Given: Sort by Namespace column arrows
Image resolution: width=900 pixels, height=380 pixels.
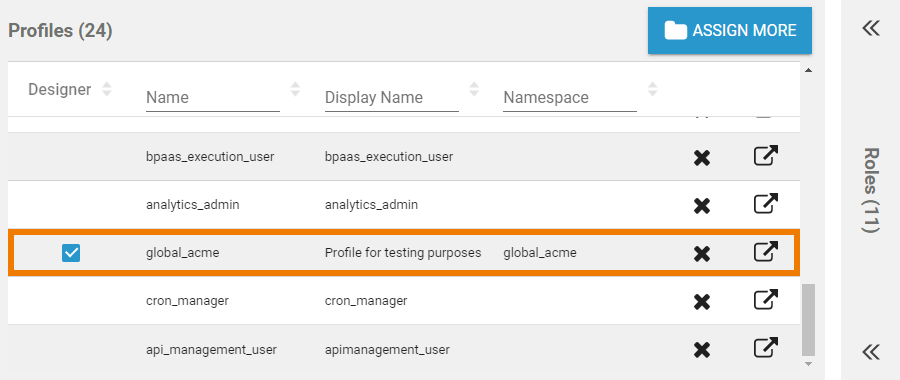Looking at the screenshot, I should coord(653,89).
